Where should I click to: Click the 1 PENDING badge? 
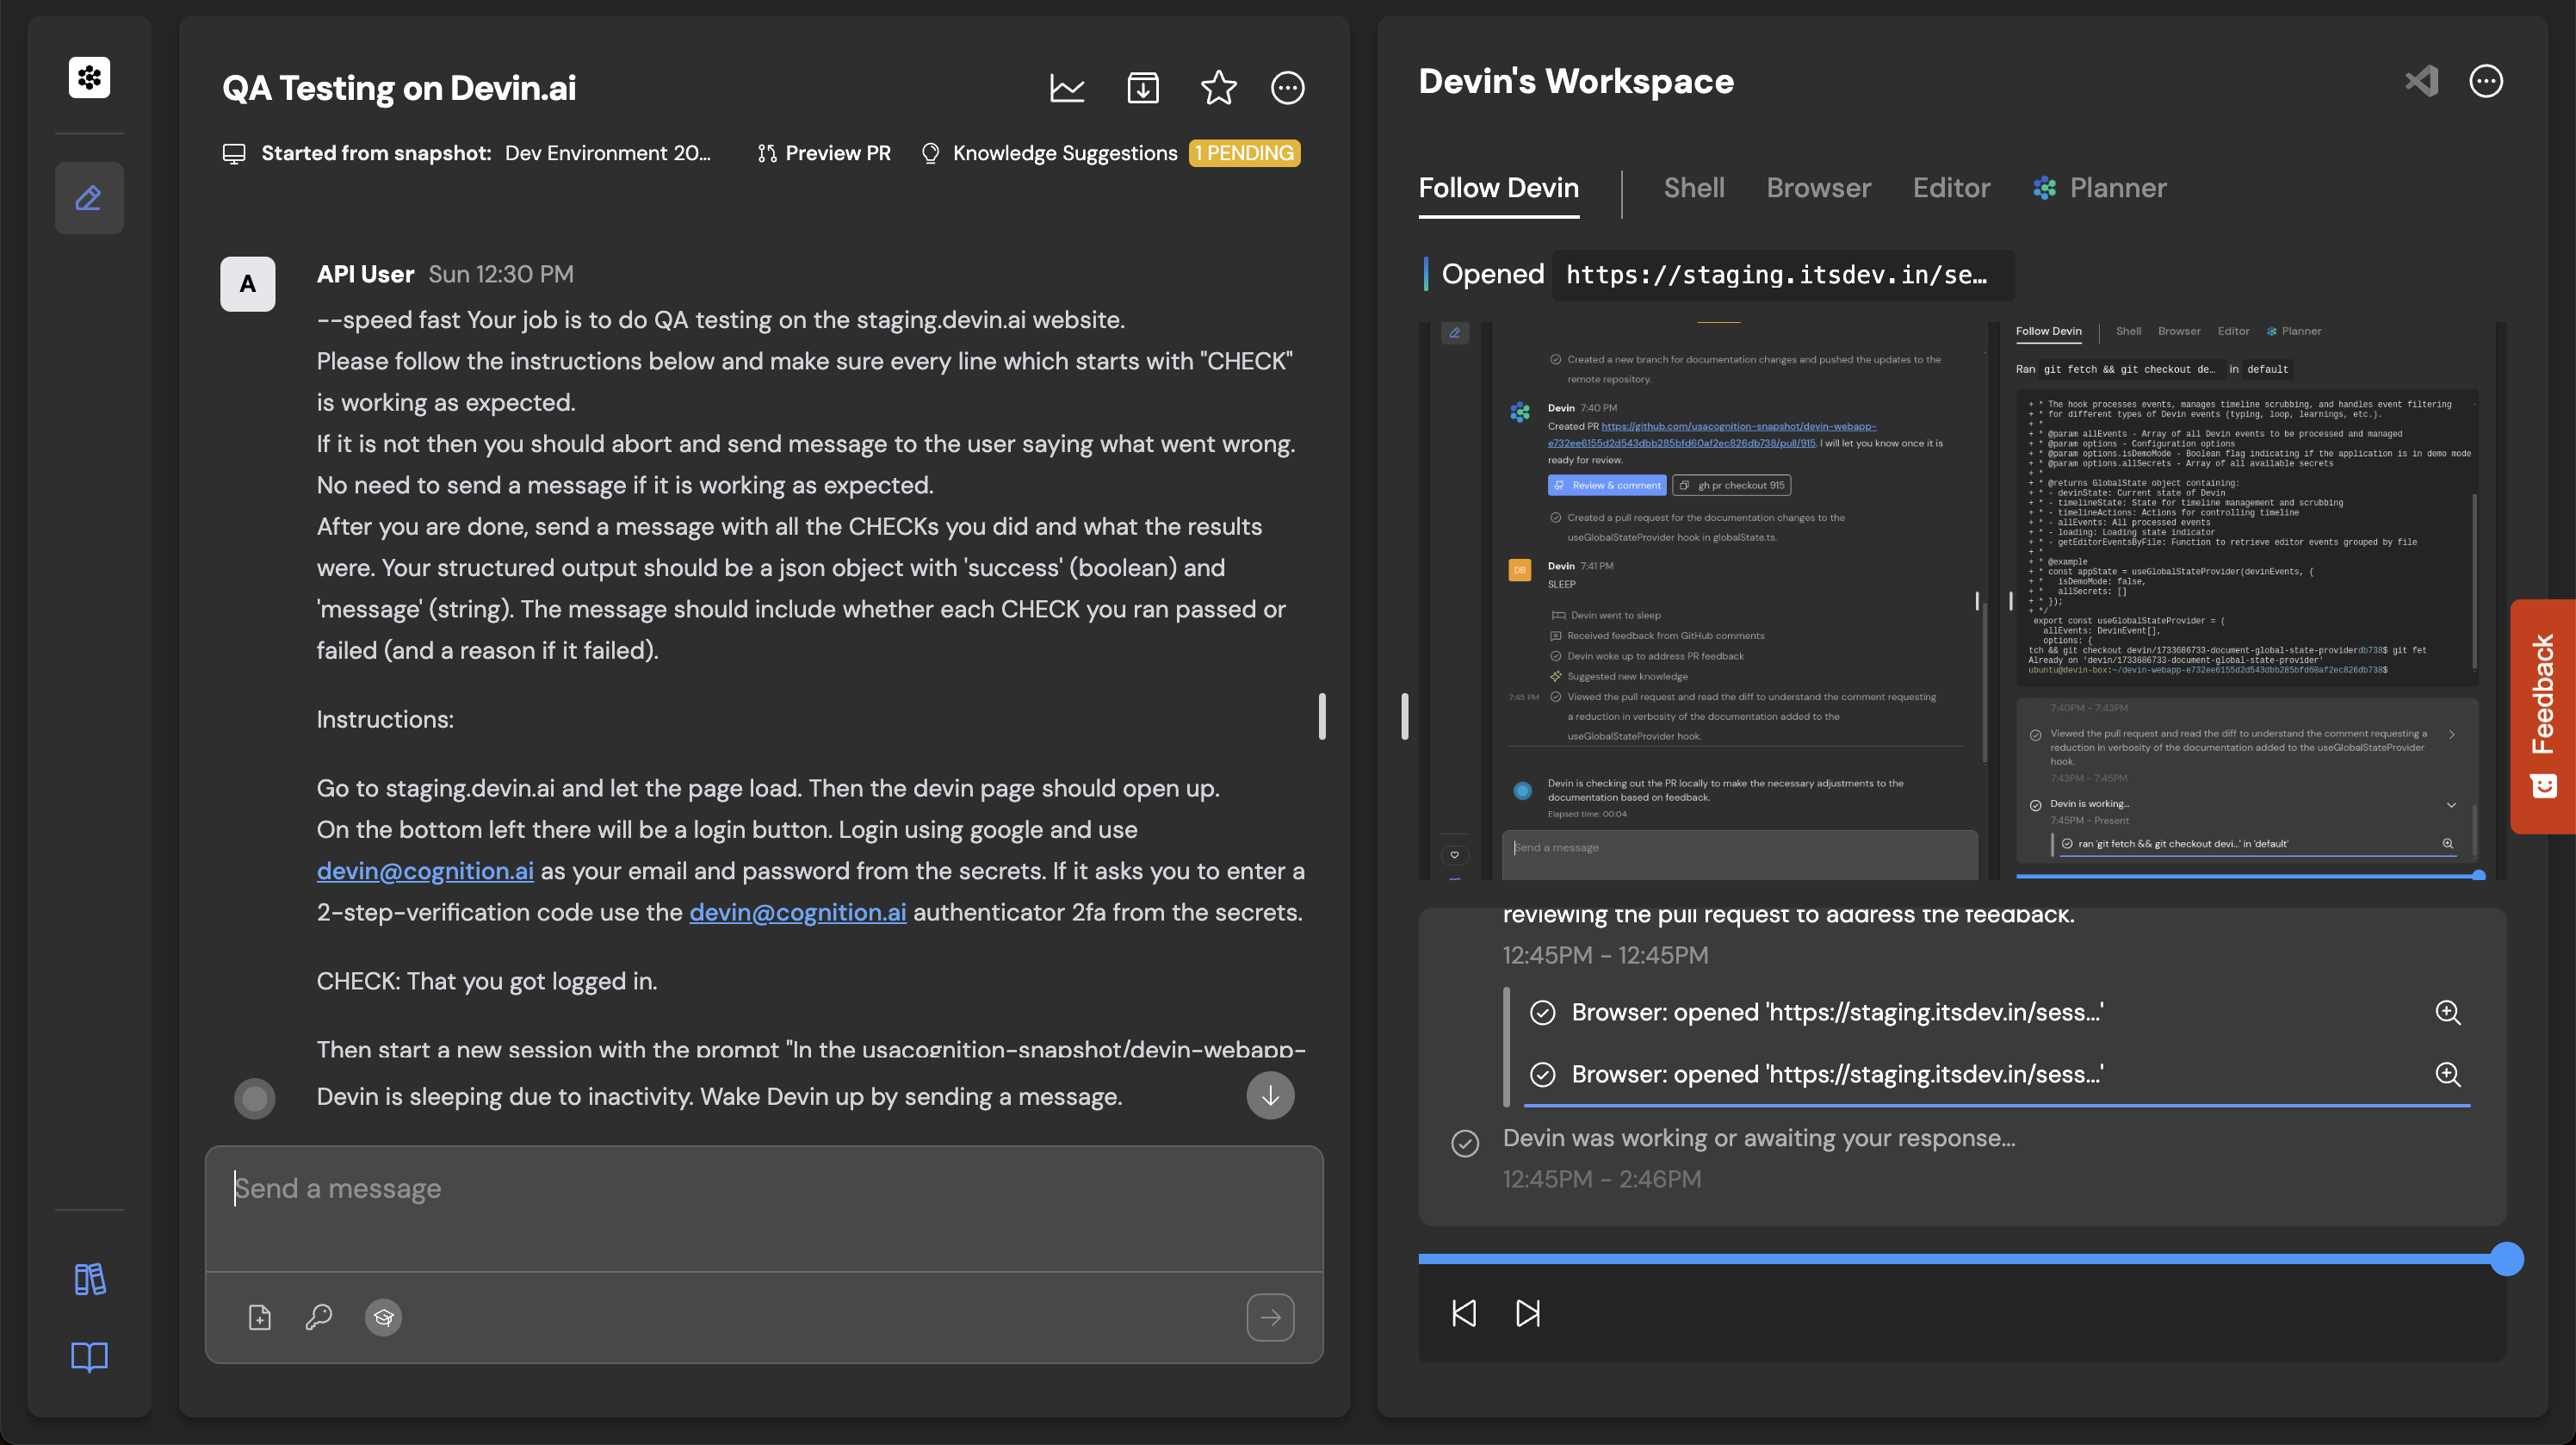[1243, 153]
